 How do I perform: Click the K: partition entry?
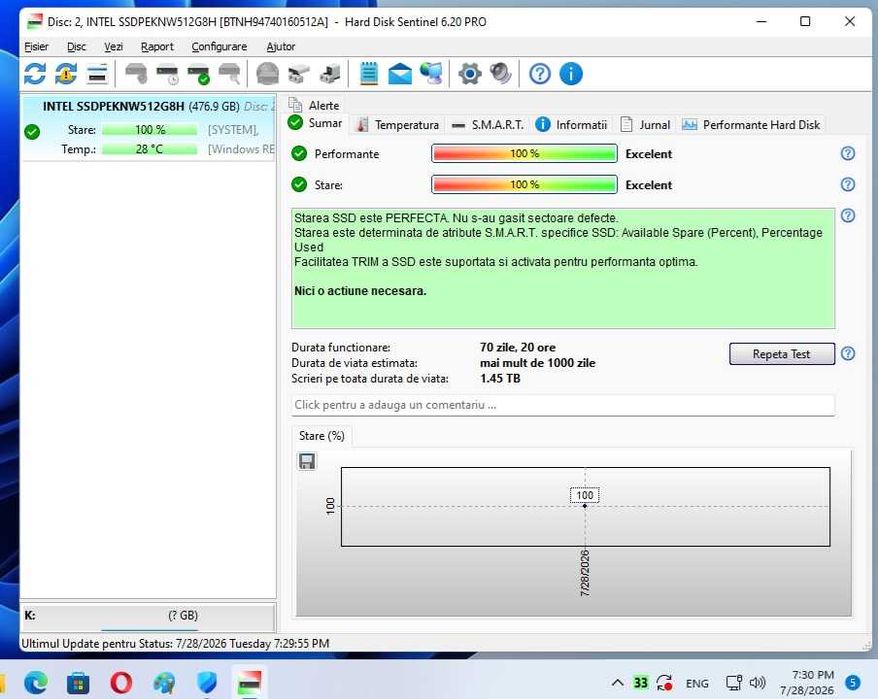pyautogui.click(x=148, y=616)
